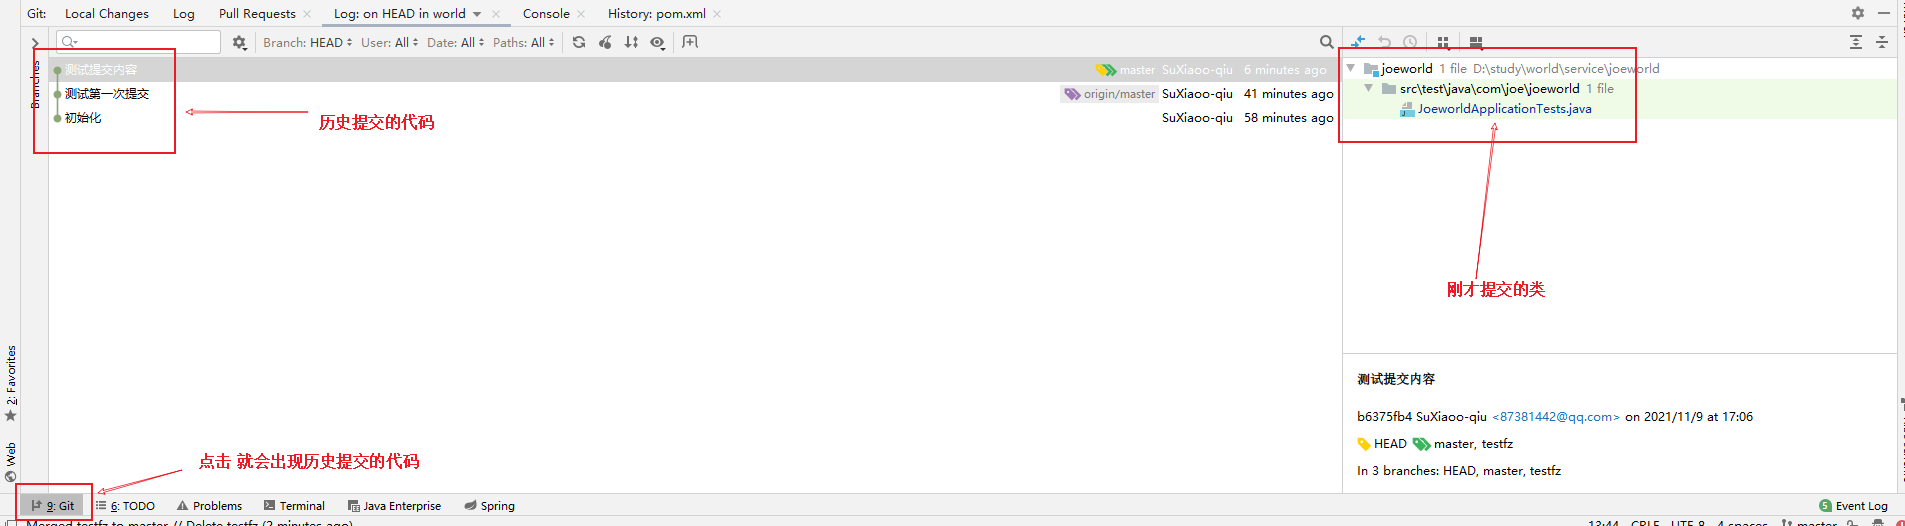Viewport: 1905px width, 526px height.
Task: Click the Show History clock icon
Action: [1410, 42]
